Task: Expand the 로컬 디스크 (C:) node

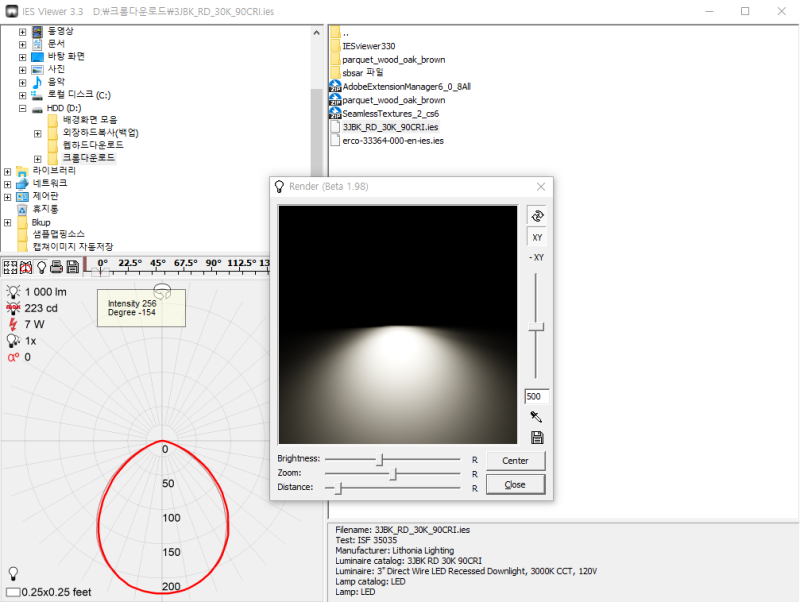Action: [22, 95]
